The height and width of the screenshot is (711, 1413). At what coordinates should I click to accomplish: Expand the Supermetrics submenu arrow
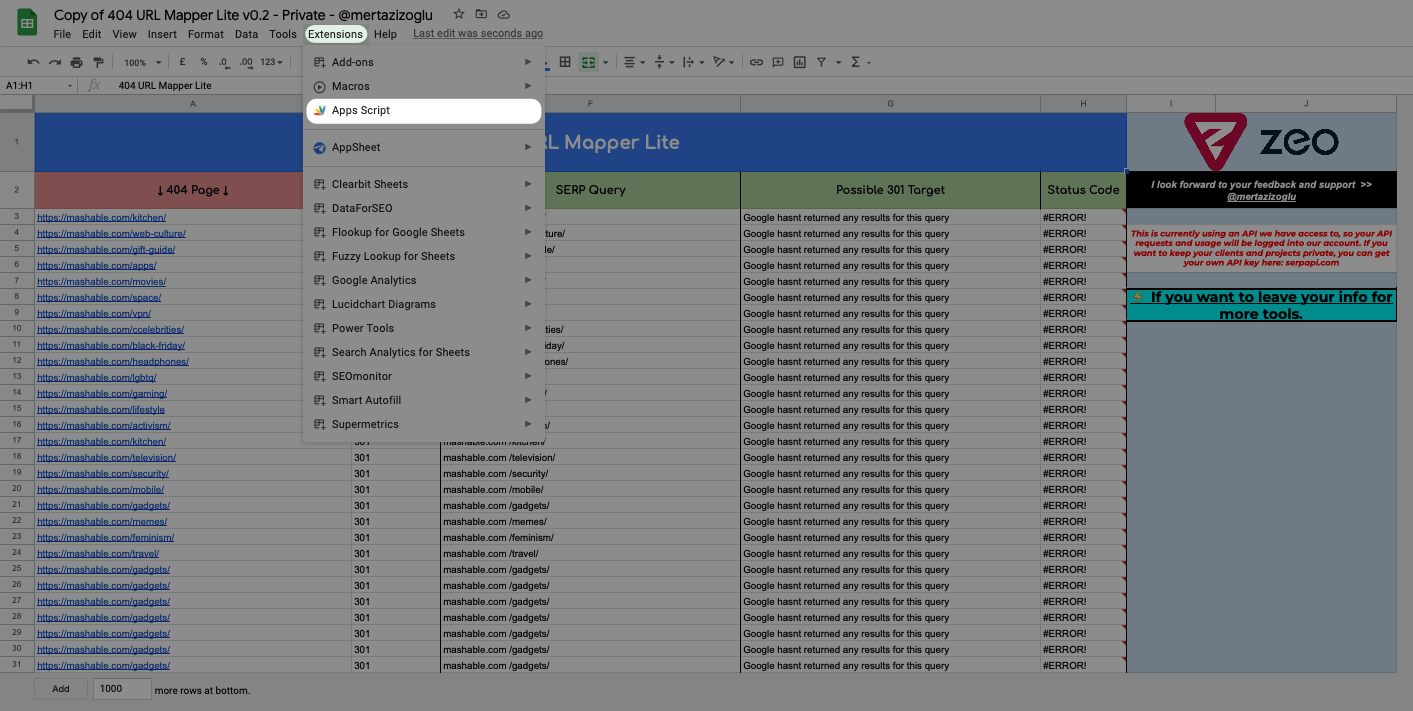point(528,424)
